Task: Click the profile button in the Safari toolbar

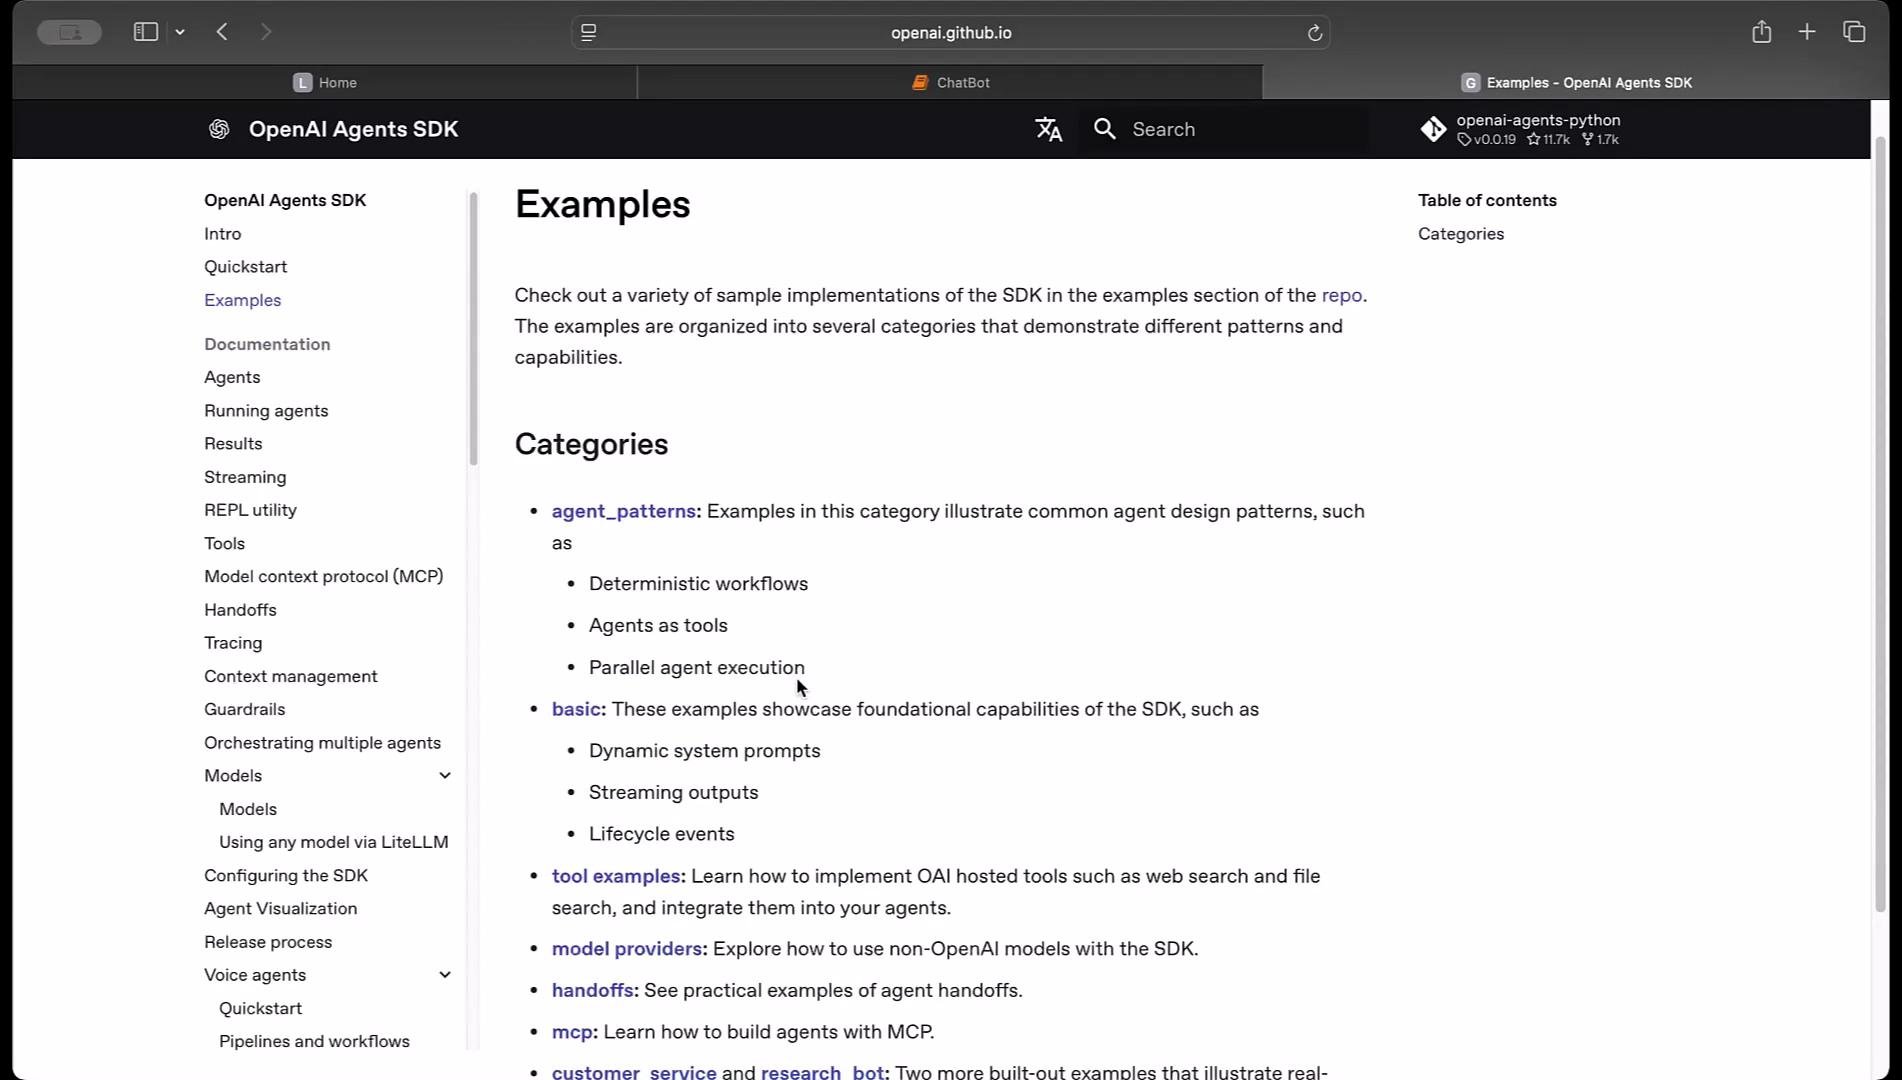Action: [69, 32]
